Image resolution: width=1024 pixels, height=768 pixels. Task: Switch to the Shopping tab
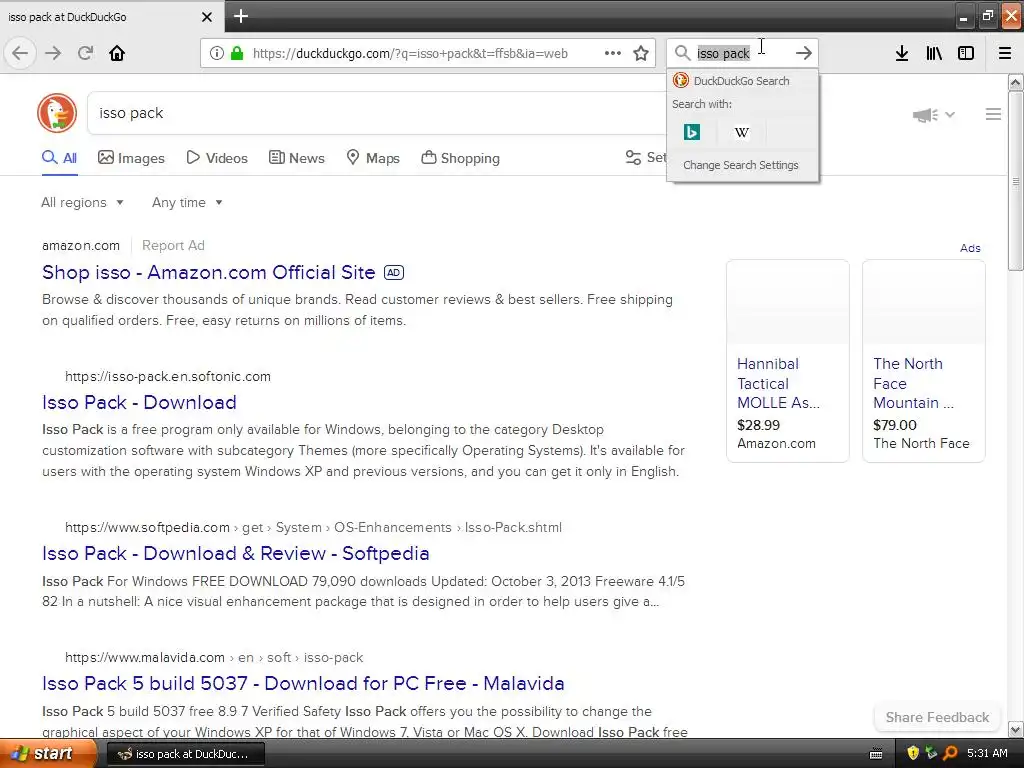[x=460, y=158]
